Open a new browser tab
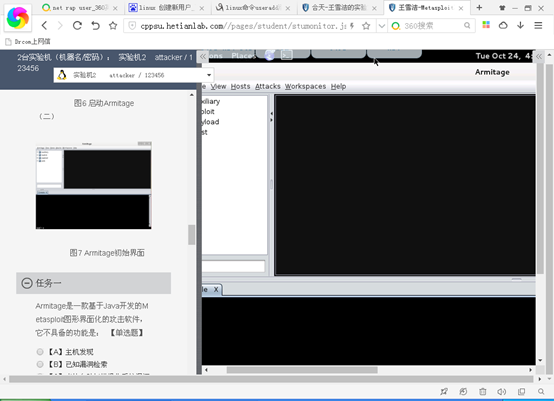This screenshot has height=401, width=554. (x=479, y=7)
